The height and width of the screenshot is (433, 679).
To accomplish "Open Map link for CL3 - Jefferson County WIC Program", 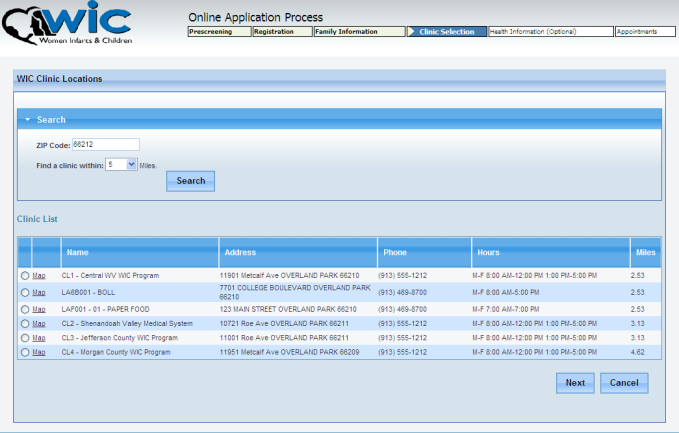I will tap(39, 338).
